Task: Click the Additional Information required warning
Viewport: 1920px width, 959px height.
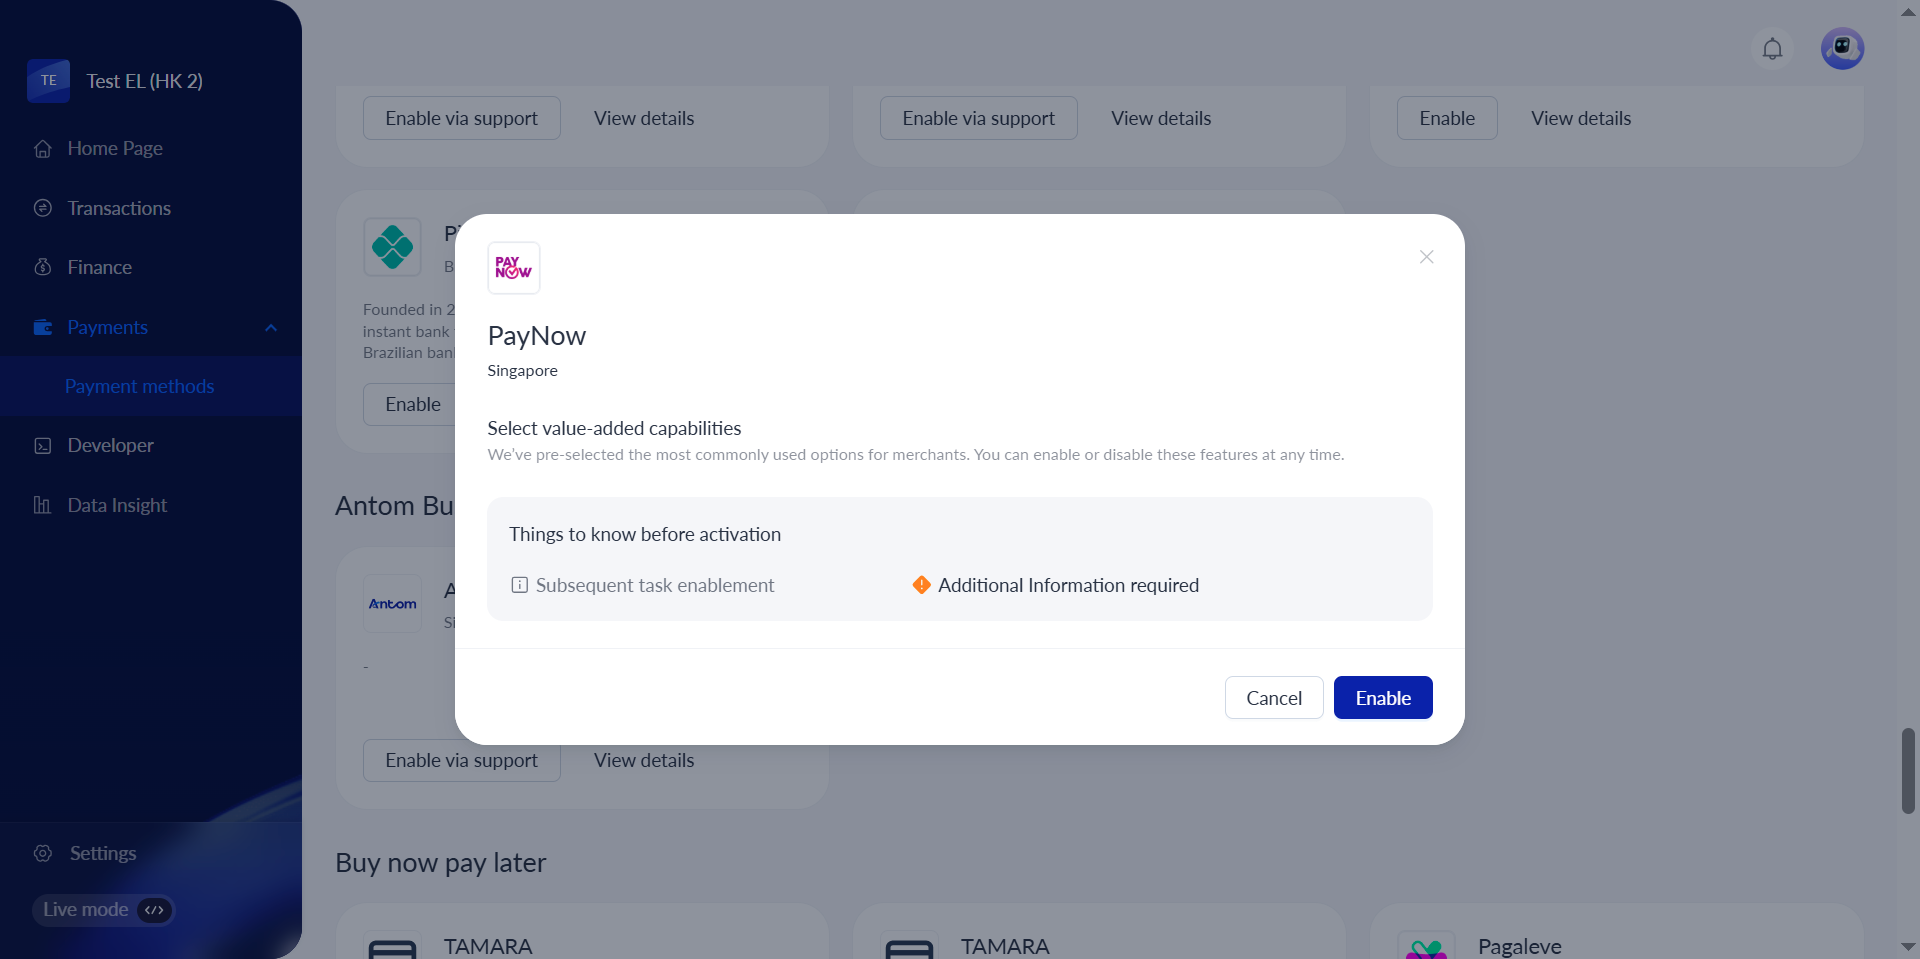Action: (x=1067, y=585)
